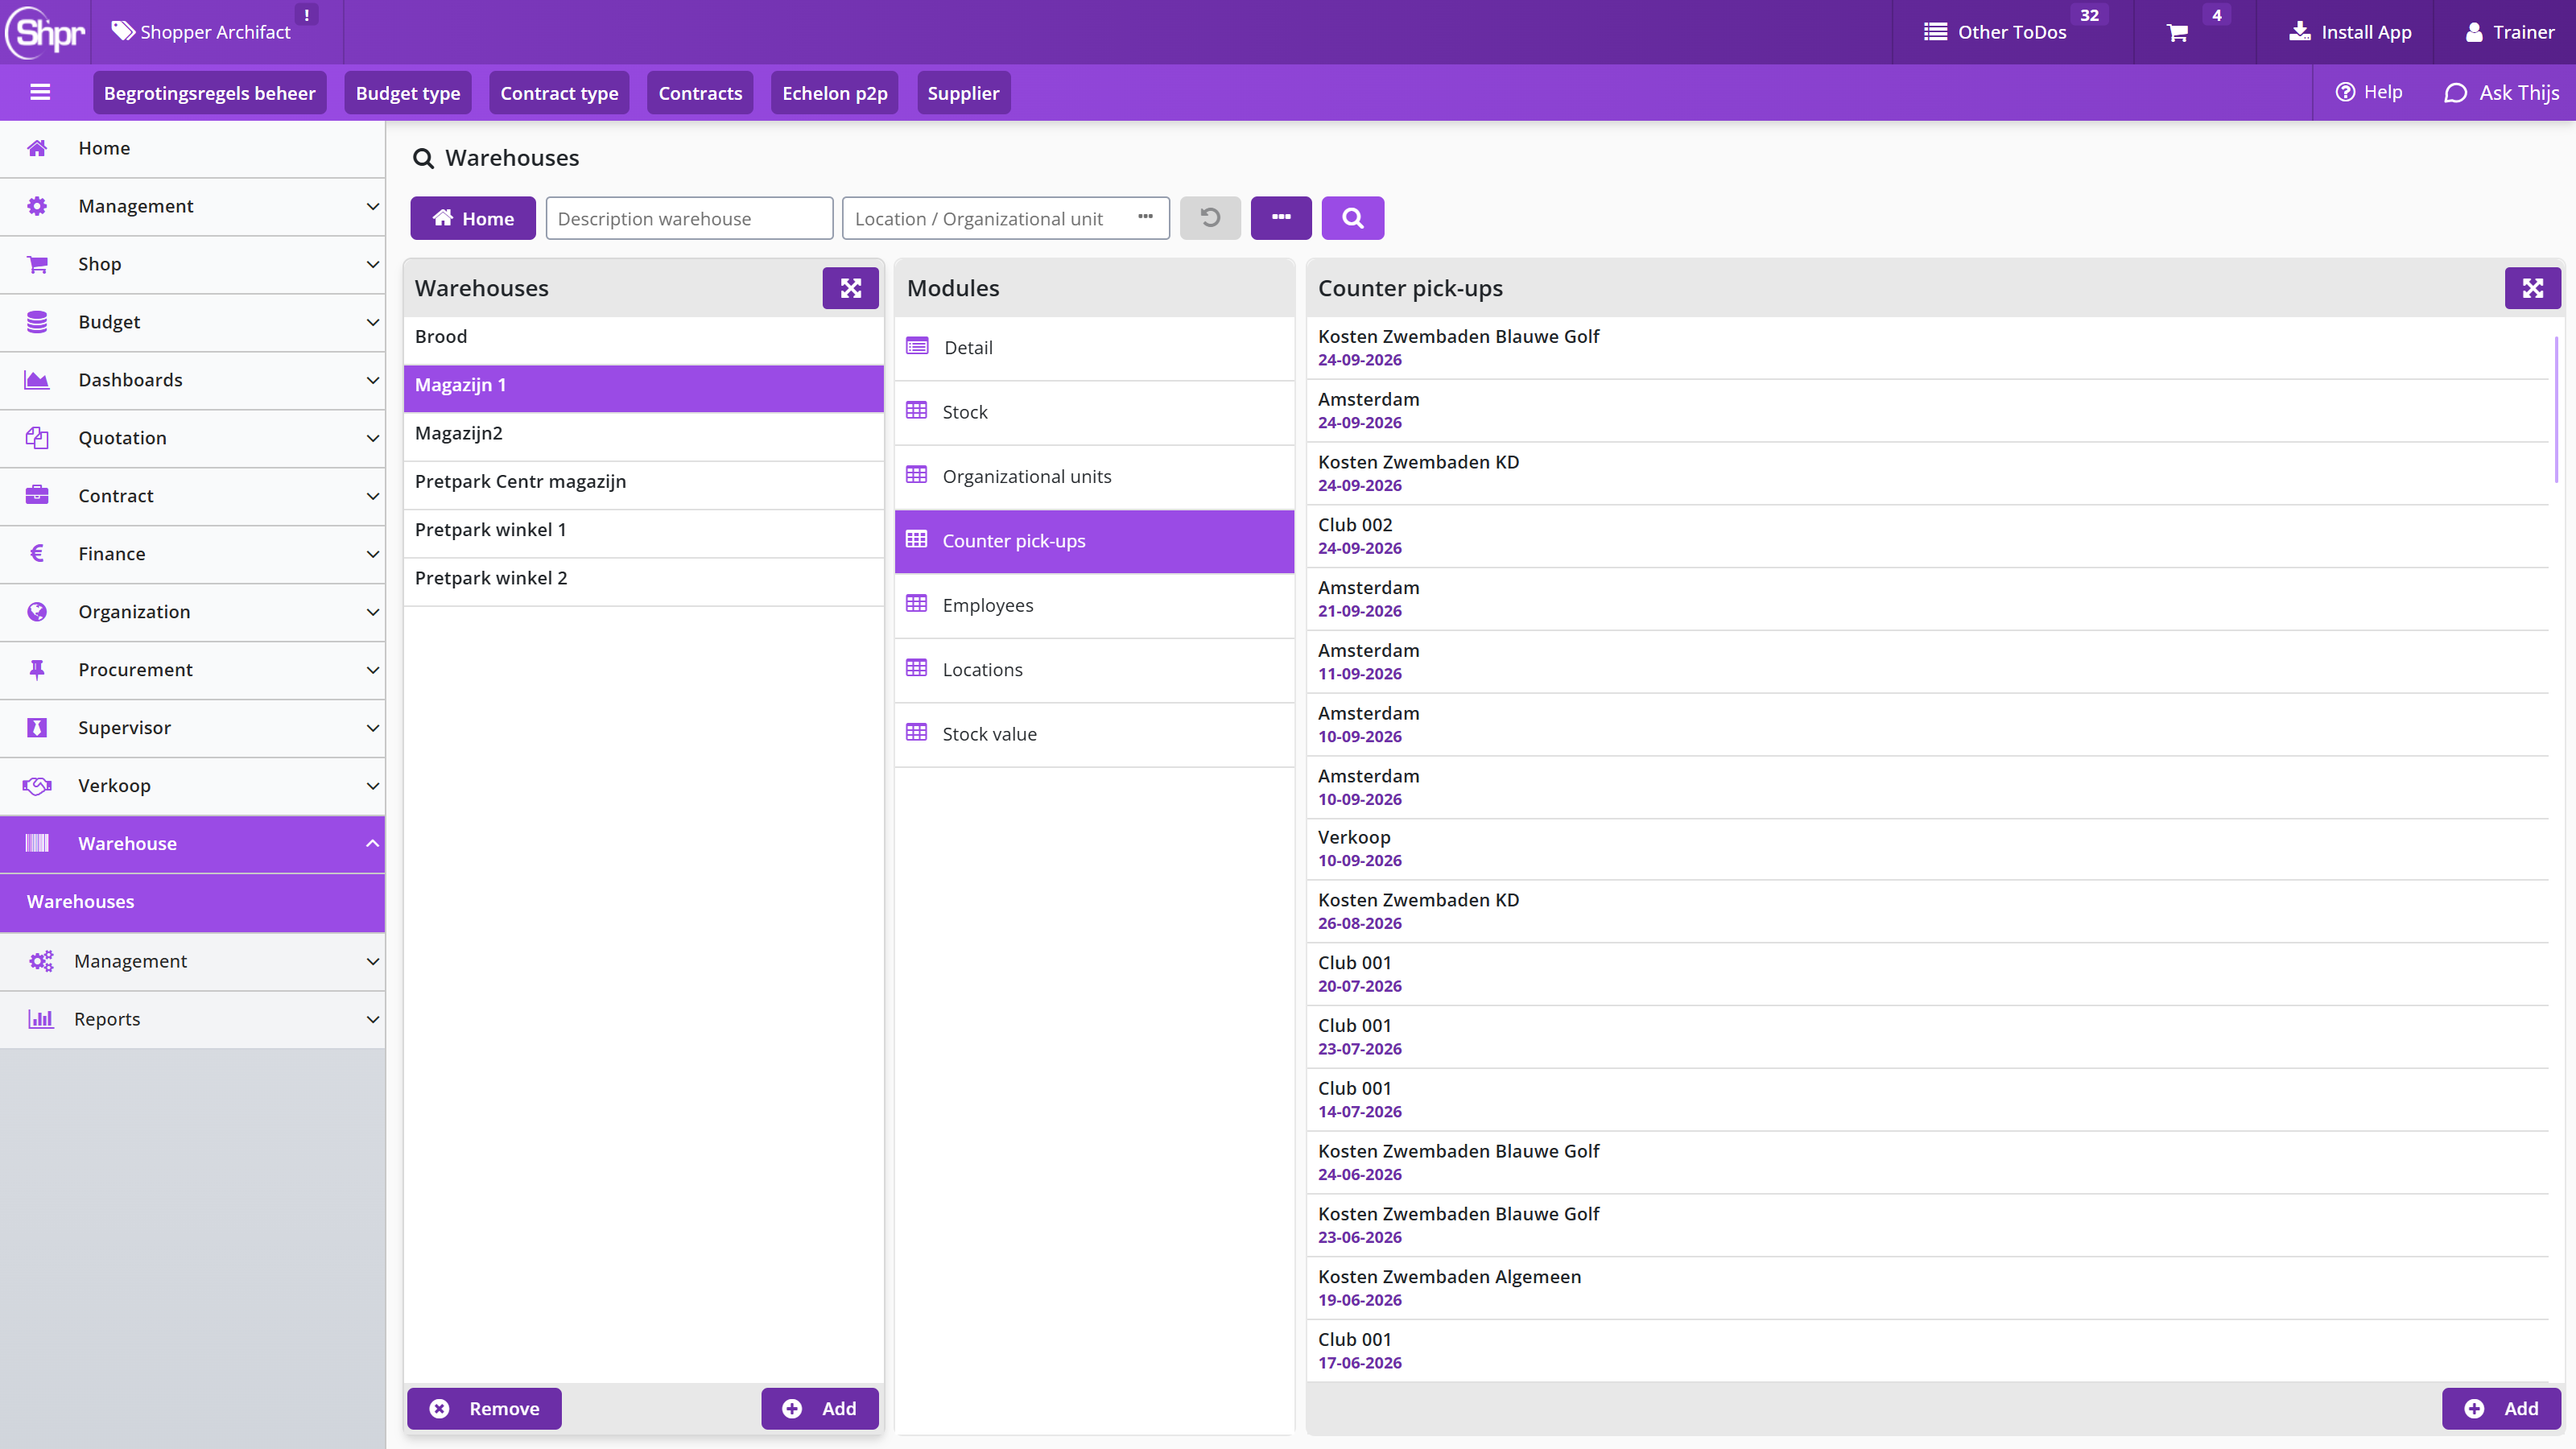Click the Finance euro icon
This screenshot has height=1449, width=2576.
tap(37, 553)
